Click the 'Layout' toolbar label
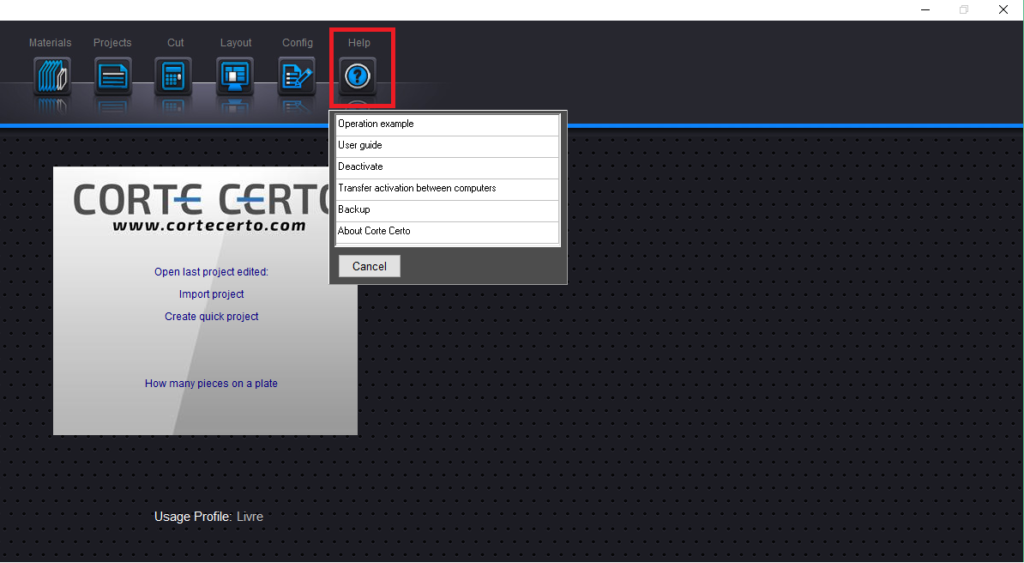Viewport: 1024px width, 563px height. (236, 42)
